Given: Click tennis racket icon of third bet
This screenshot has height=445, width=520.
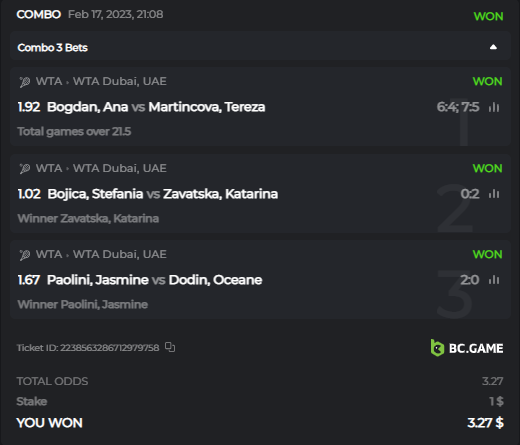Looking at the screenshot, I should pos(25,255).
